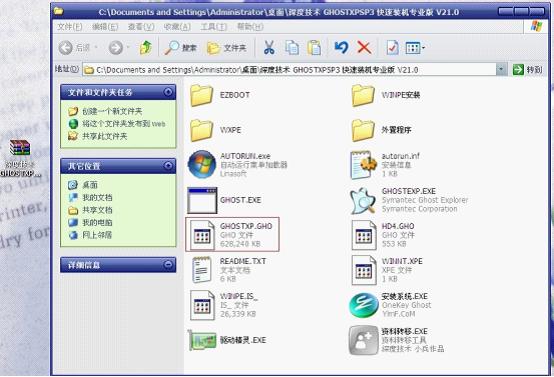Open the Tools (工具) menu
Image resolution: width=554 pixels, height=377 pixels.
click(213, 27)
